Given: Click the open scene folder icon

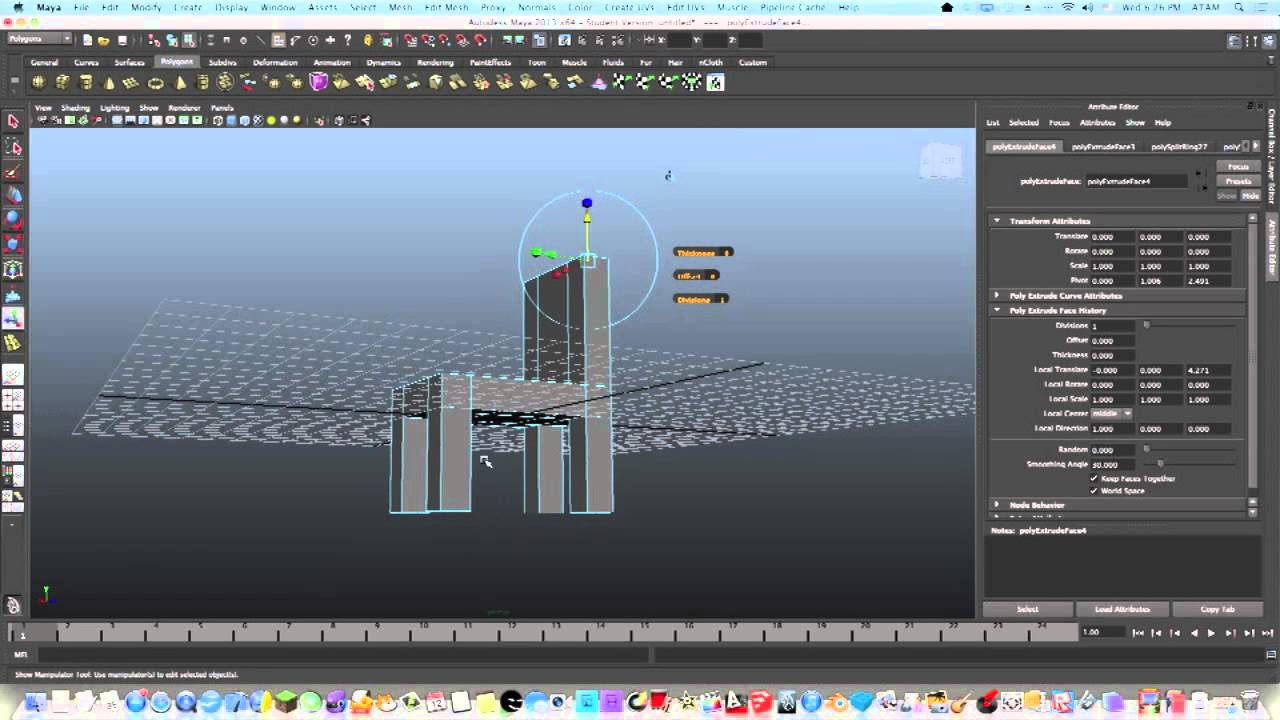Looking at the screenshot, I should (x=104, y=40).
